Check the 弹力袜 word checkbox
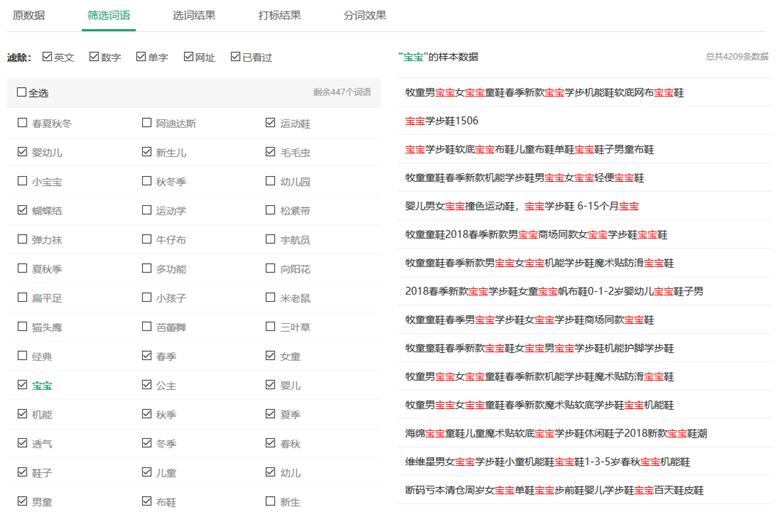776x512 pixels. (22, 239)
